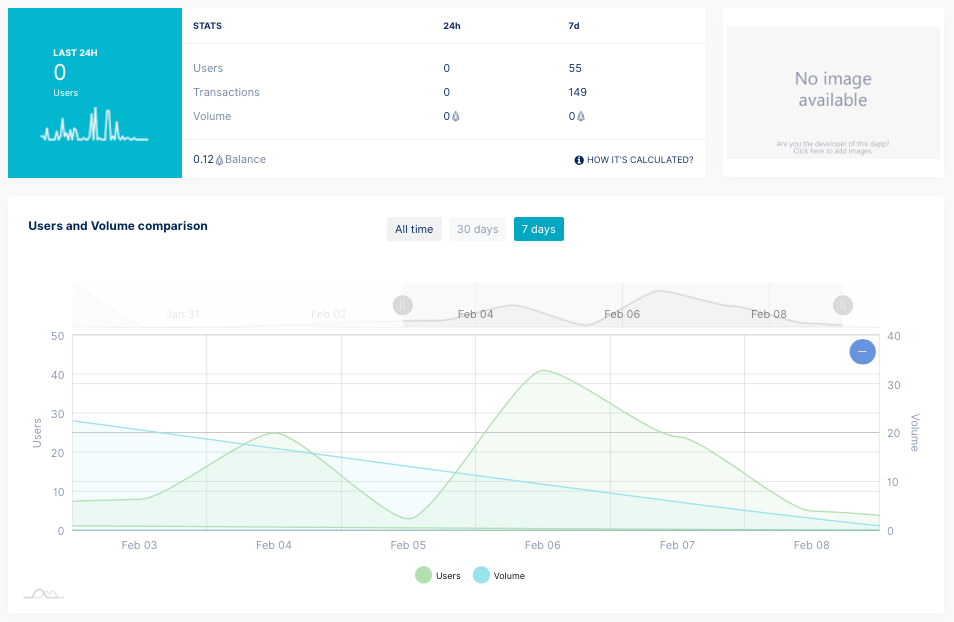Toggle the Users legend label text

point(448,576)
